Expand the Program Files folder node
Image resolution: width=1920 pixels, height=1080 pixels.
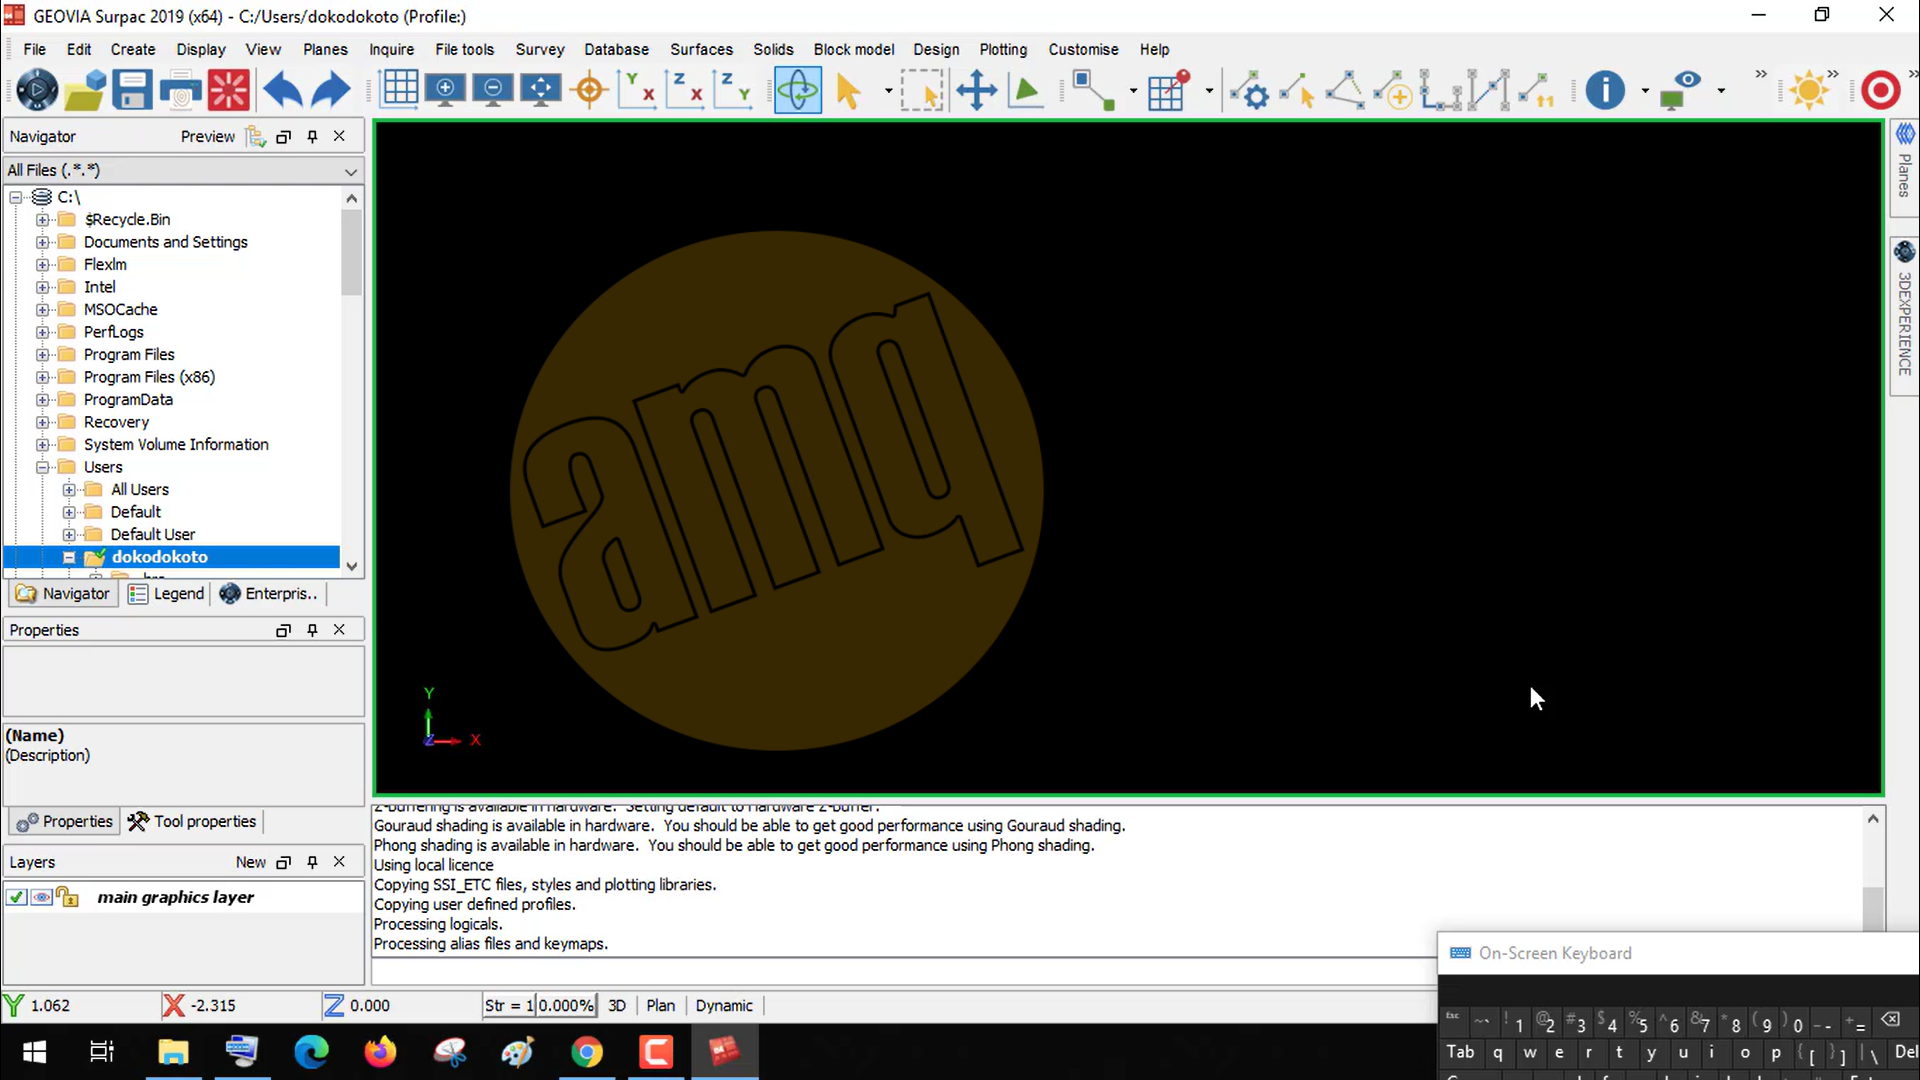pyautogui.click(x=42, y=354)
